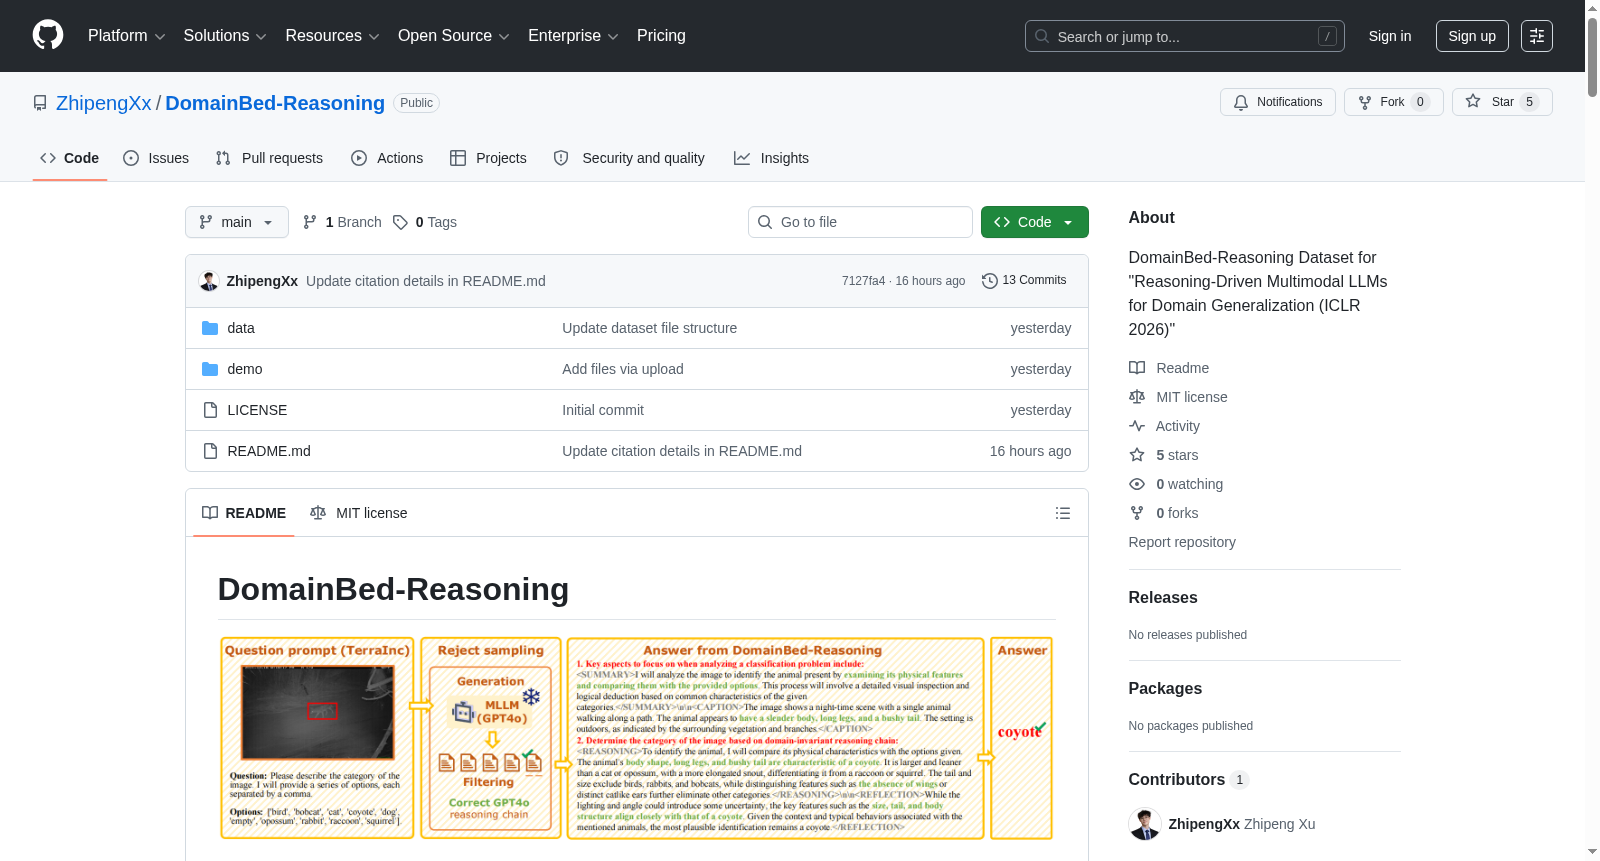Open README.md row's citation update commit

[x=682, y=451]
